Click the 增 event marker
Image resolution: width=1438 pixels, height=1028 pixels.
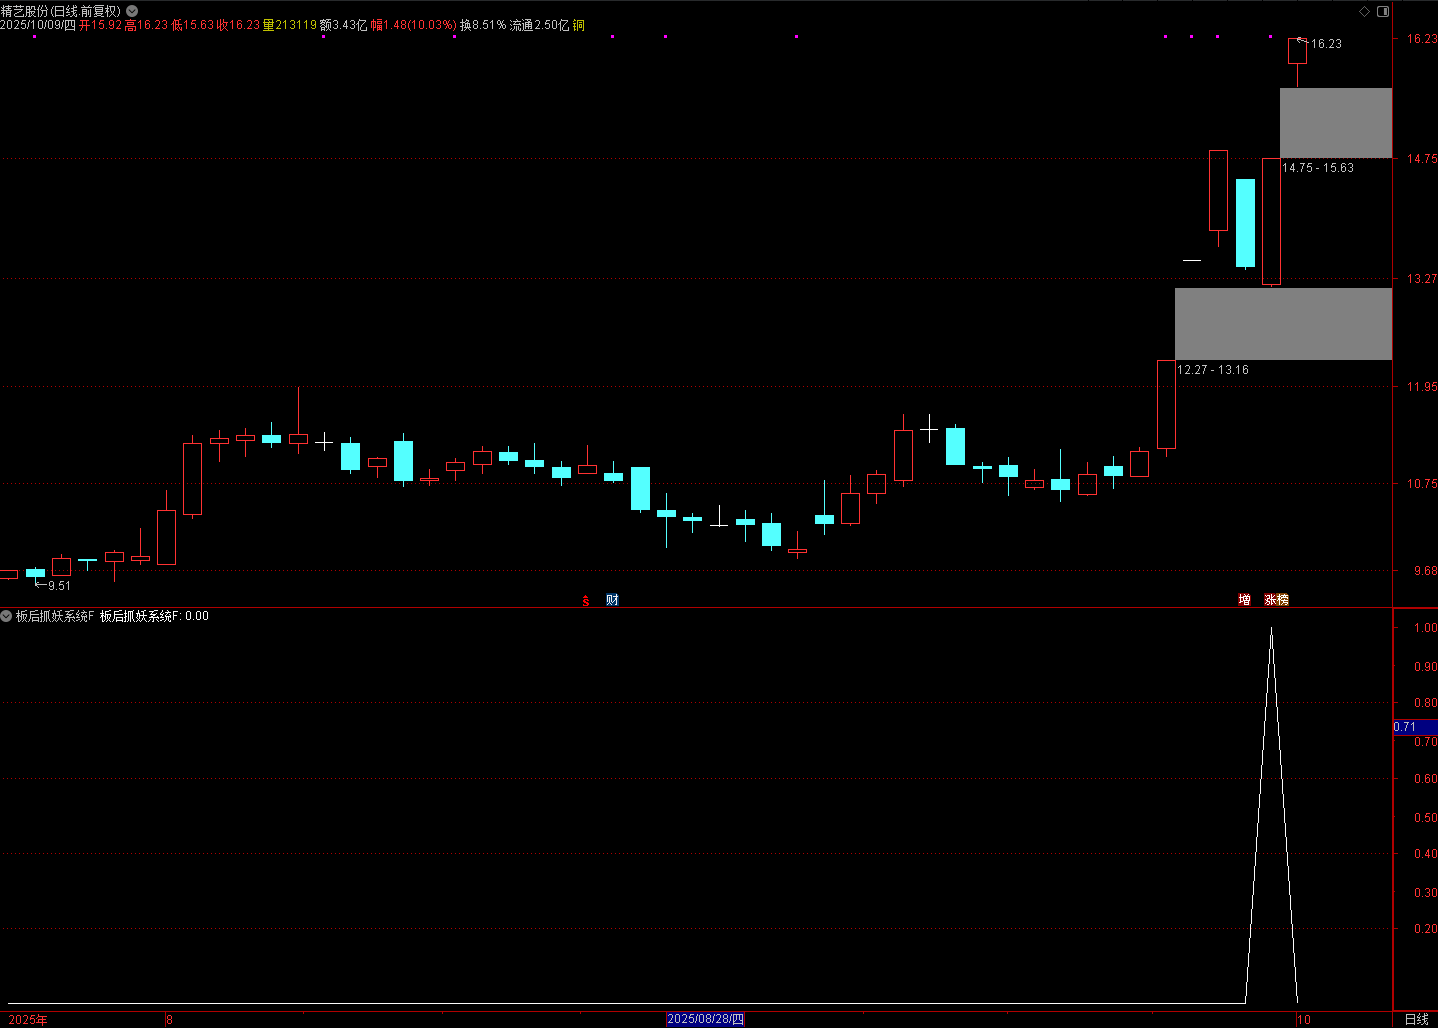tap(1244, 600)
